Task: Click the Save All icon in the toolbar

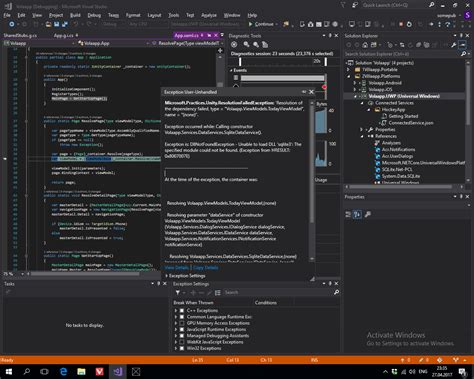Action: (x=65, y=24)
